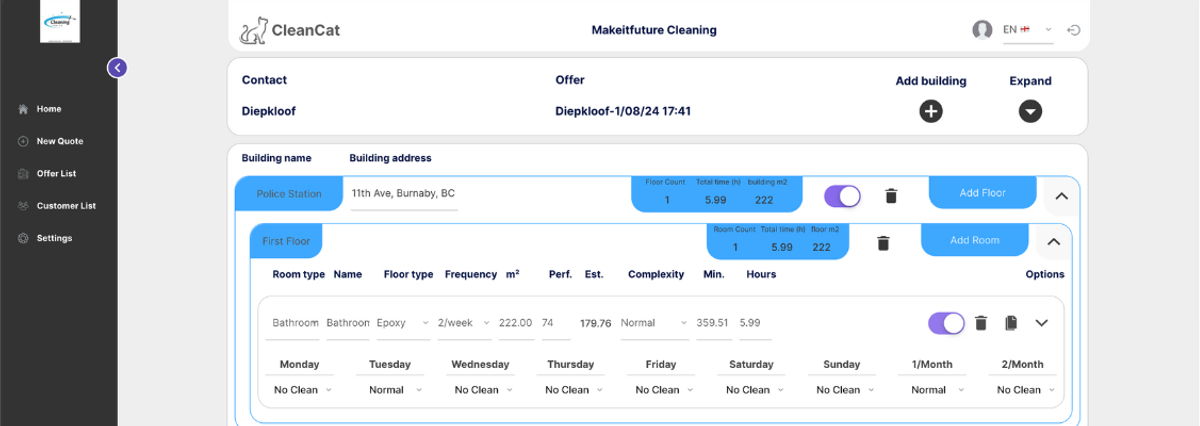The image size is (1200, 426).
Task: Open Customer List in the sidebar
Action: pyautogui.click(x=66, y=206)
